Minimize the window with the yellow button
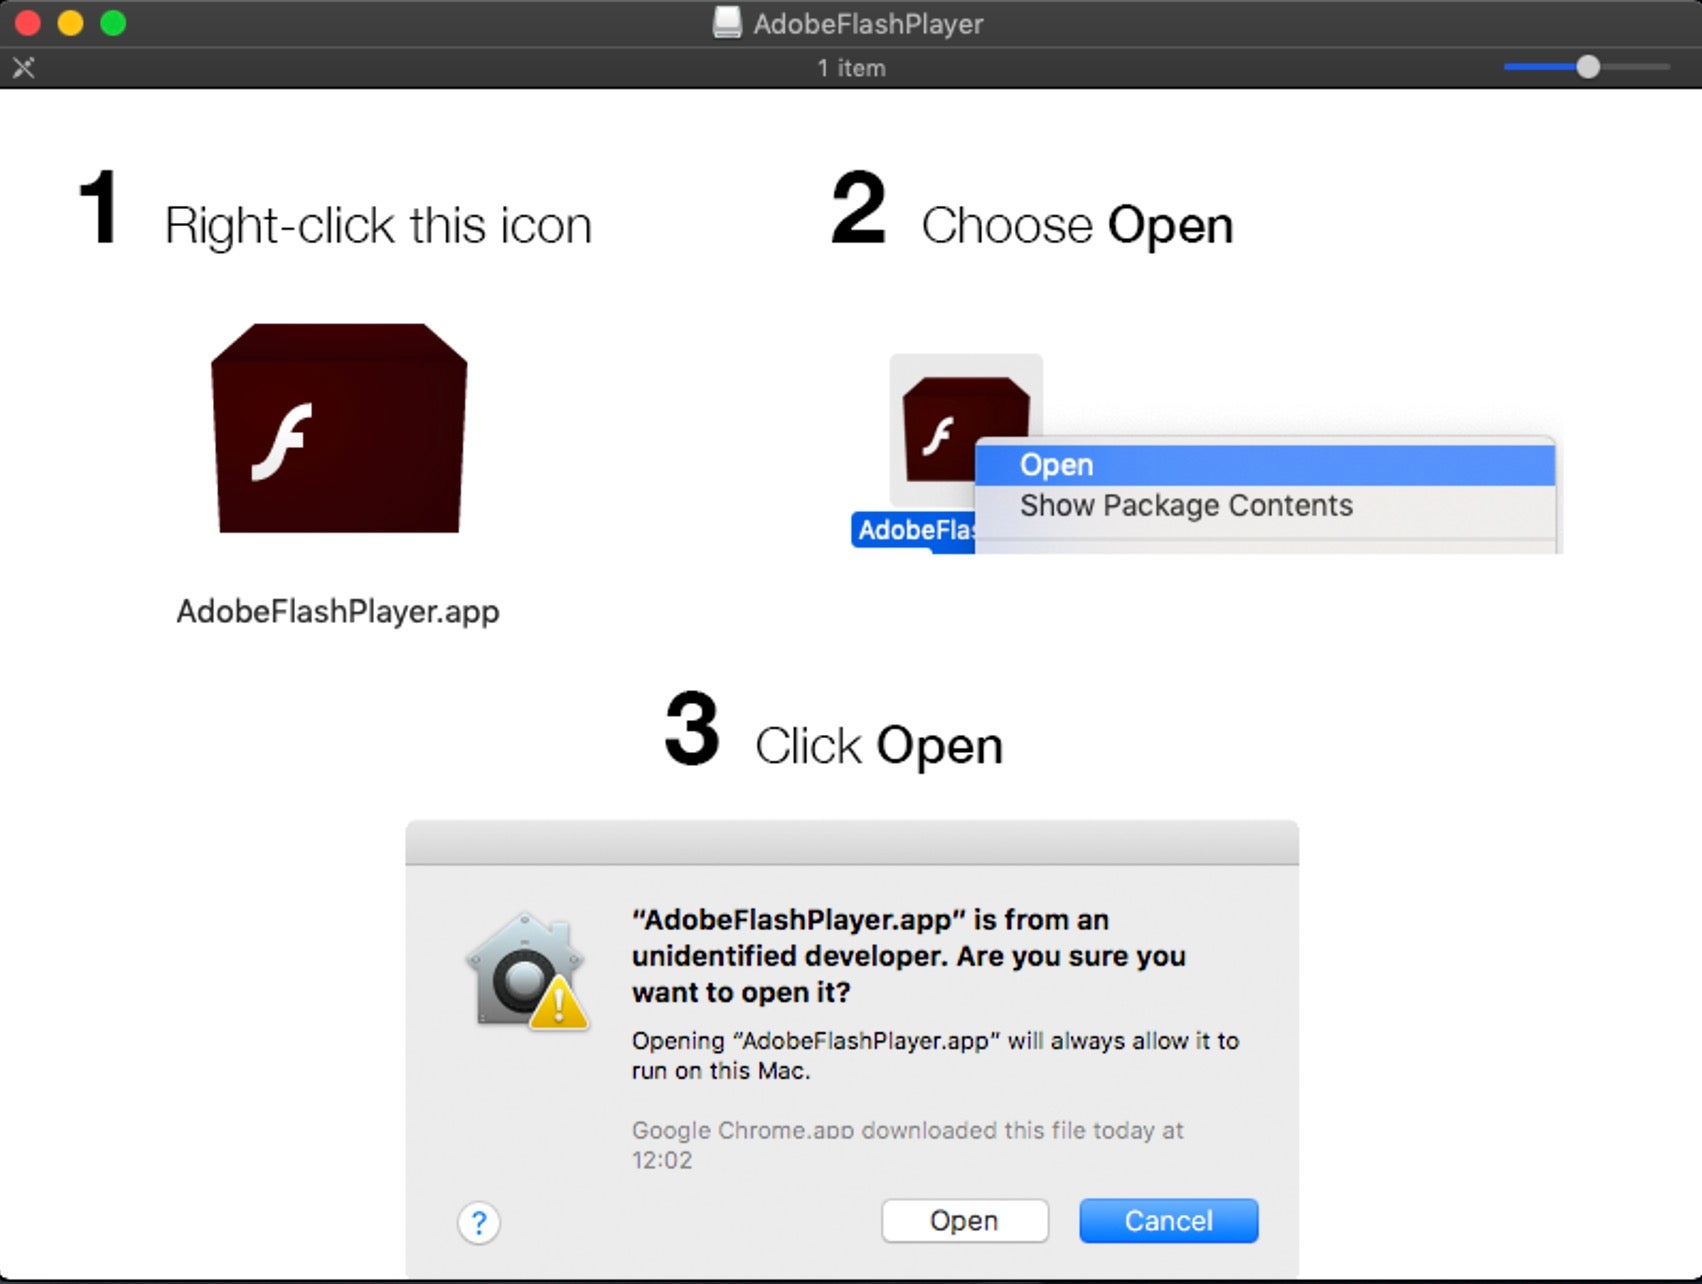 pos(70,22)
